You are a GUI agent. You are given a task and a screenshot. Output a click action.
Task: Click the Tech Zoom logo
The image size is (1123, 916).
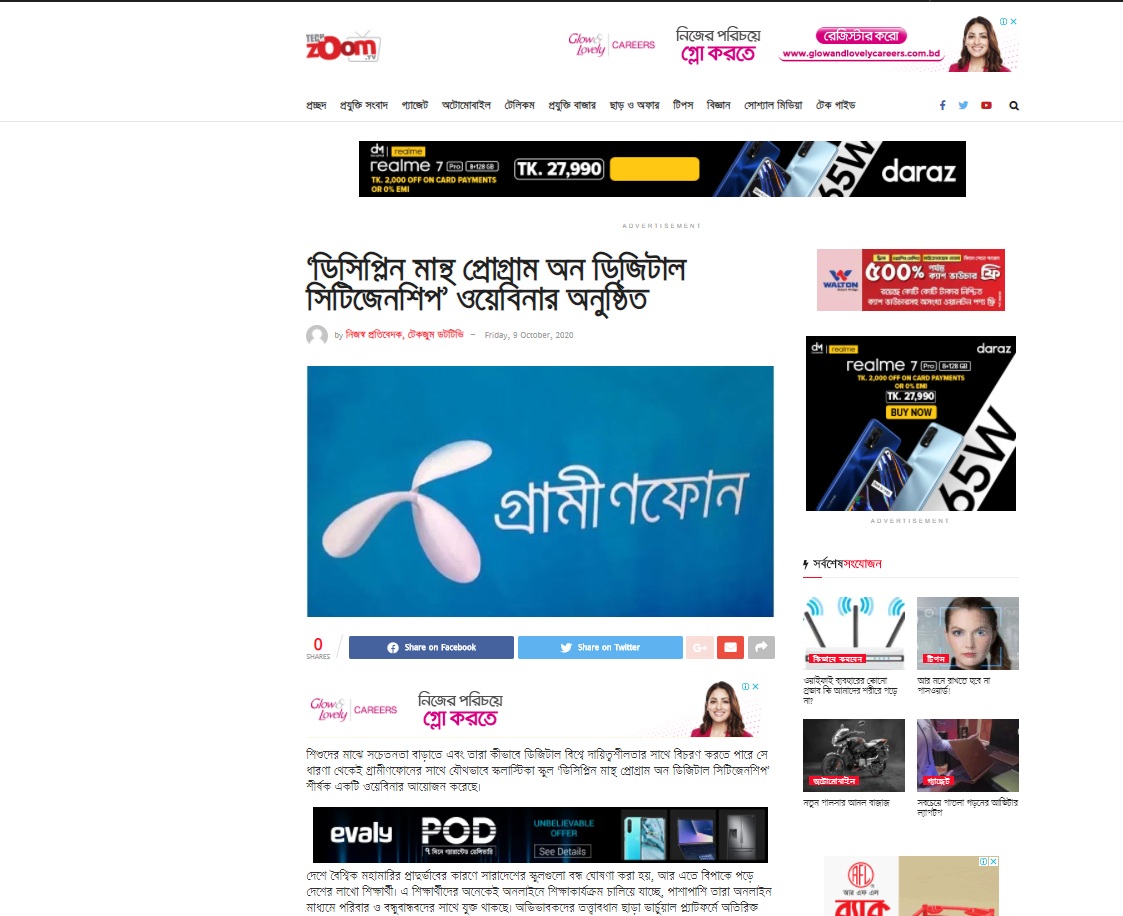click(x=343, y=47)
